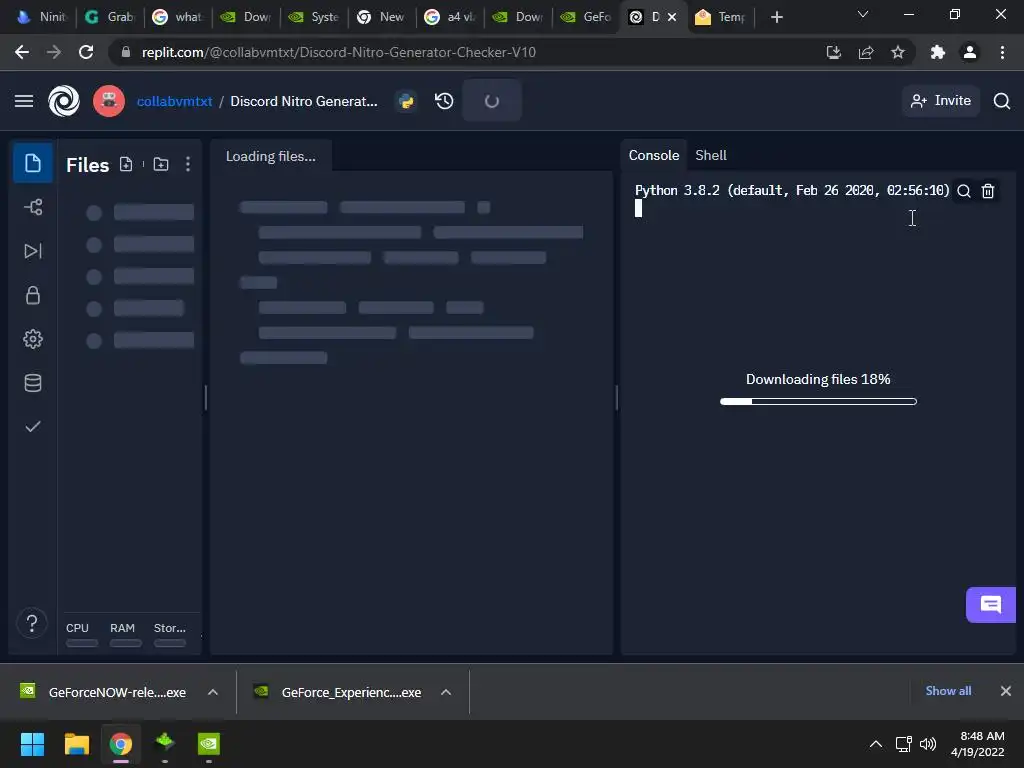
Task: Open the tab search dropdown arrow
Action: pyautogui.click(x=863, y=14)
